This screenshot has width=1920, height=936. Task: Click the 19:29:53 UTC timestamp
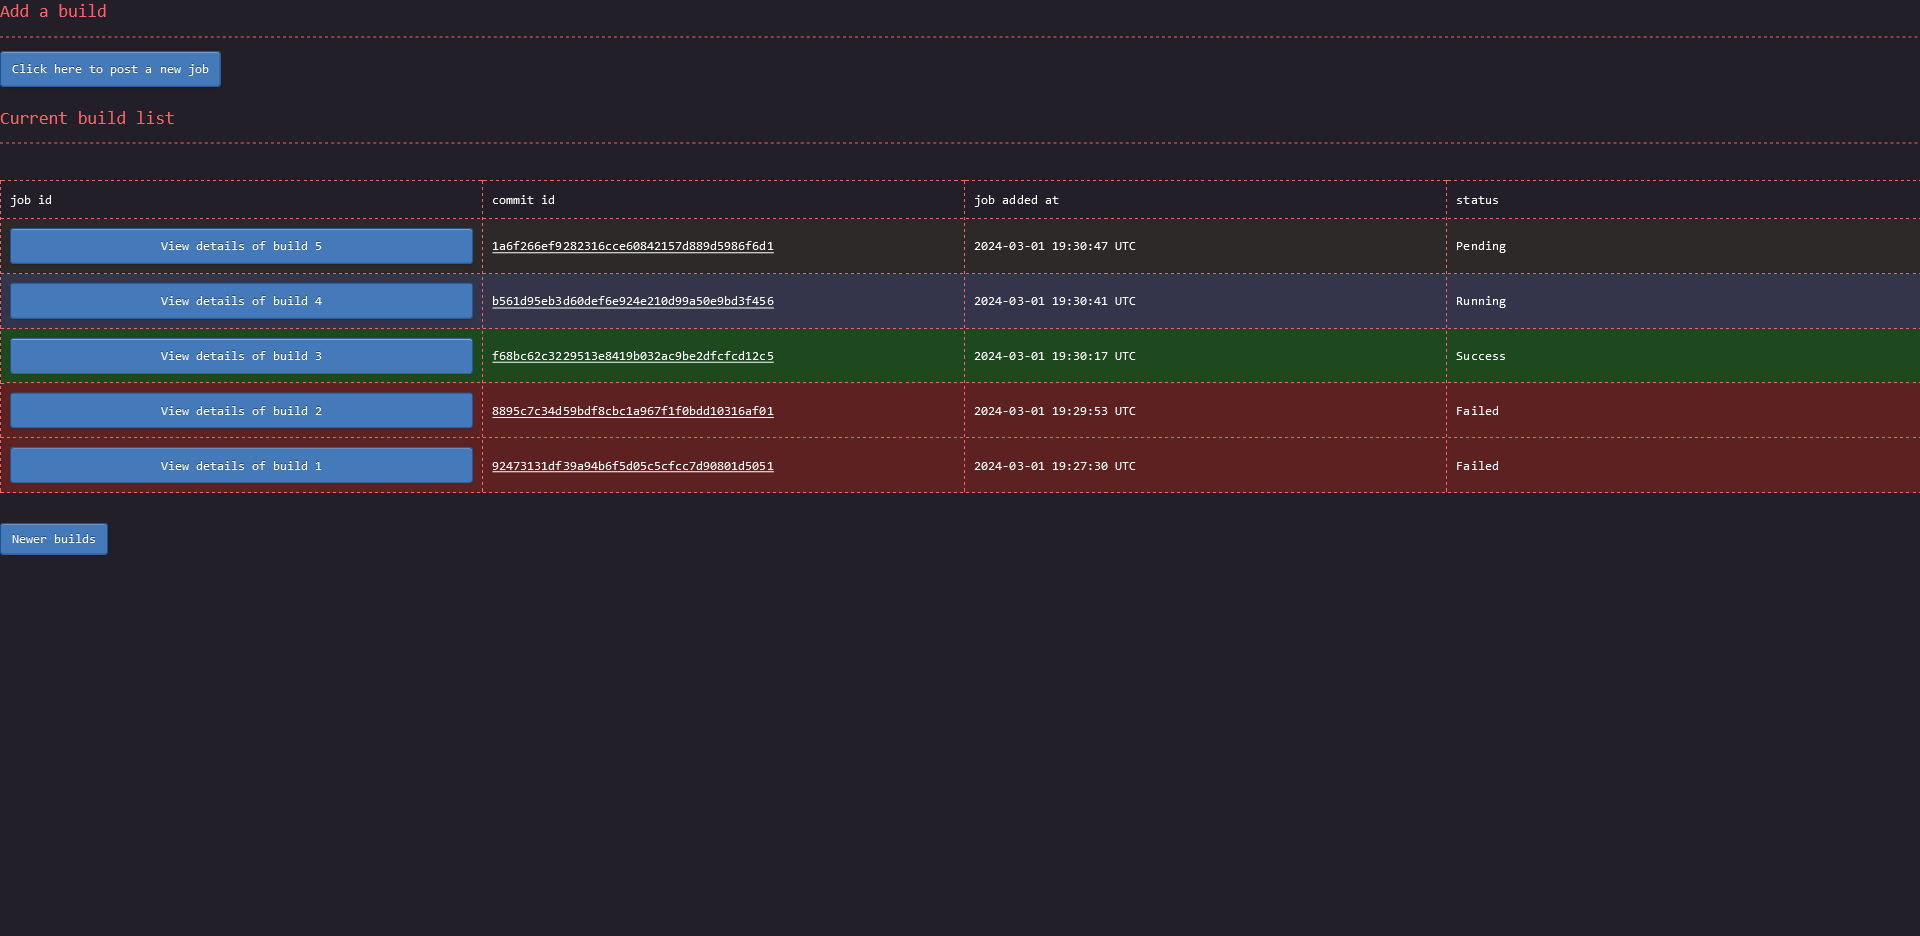1054,411
